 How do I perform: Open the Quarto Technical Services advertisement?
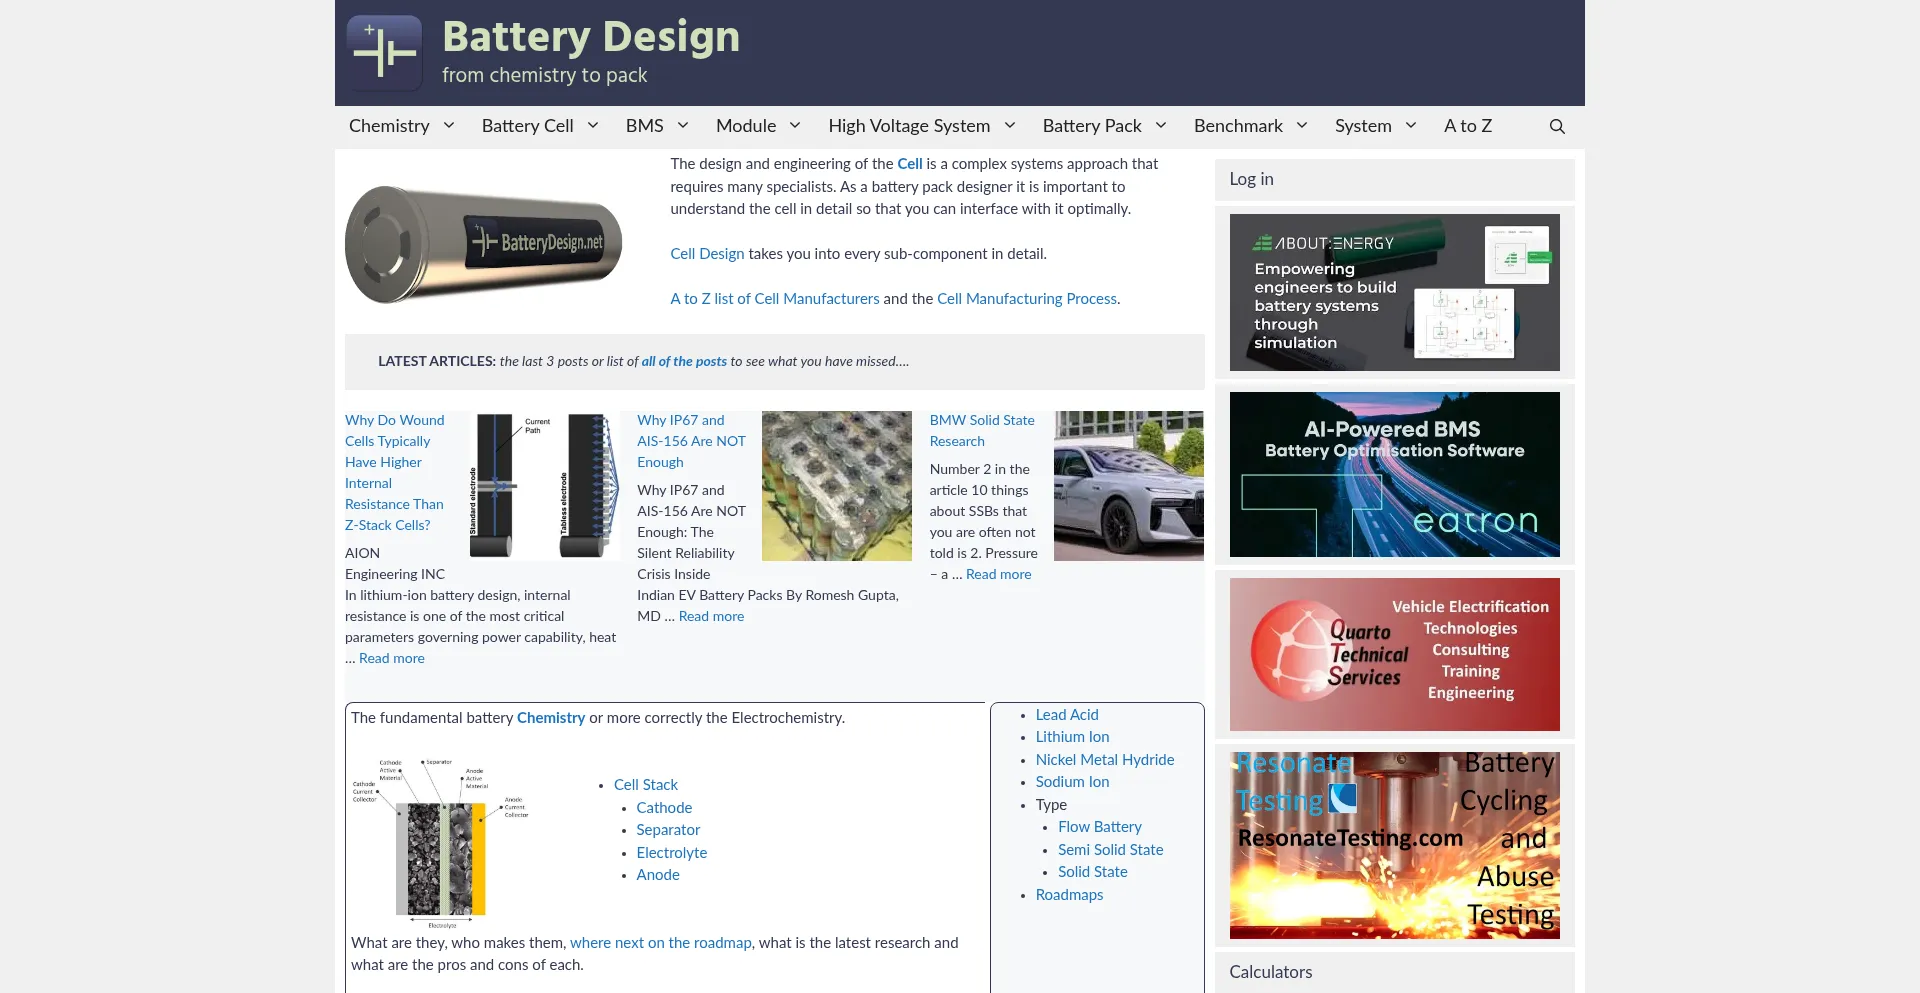[1394, 654]
